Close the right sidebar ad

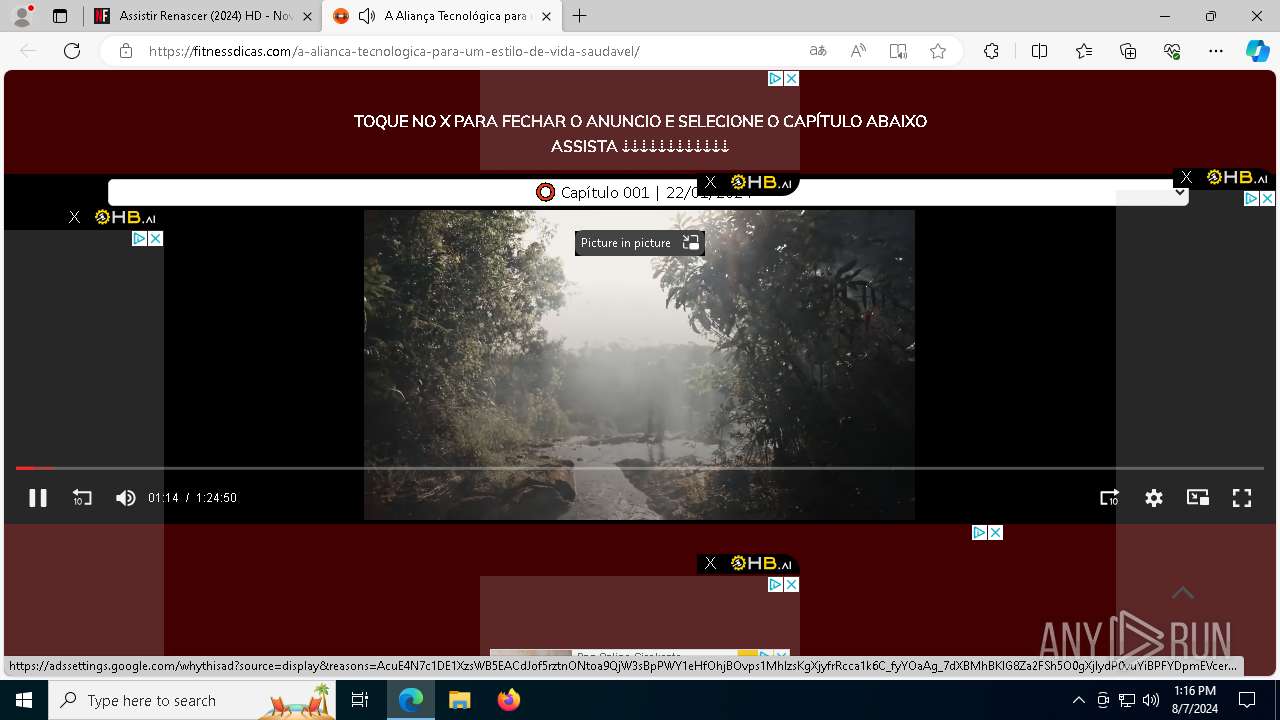1267,198
